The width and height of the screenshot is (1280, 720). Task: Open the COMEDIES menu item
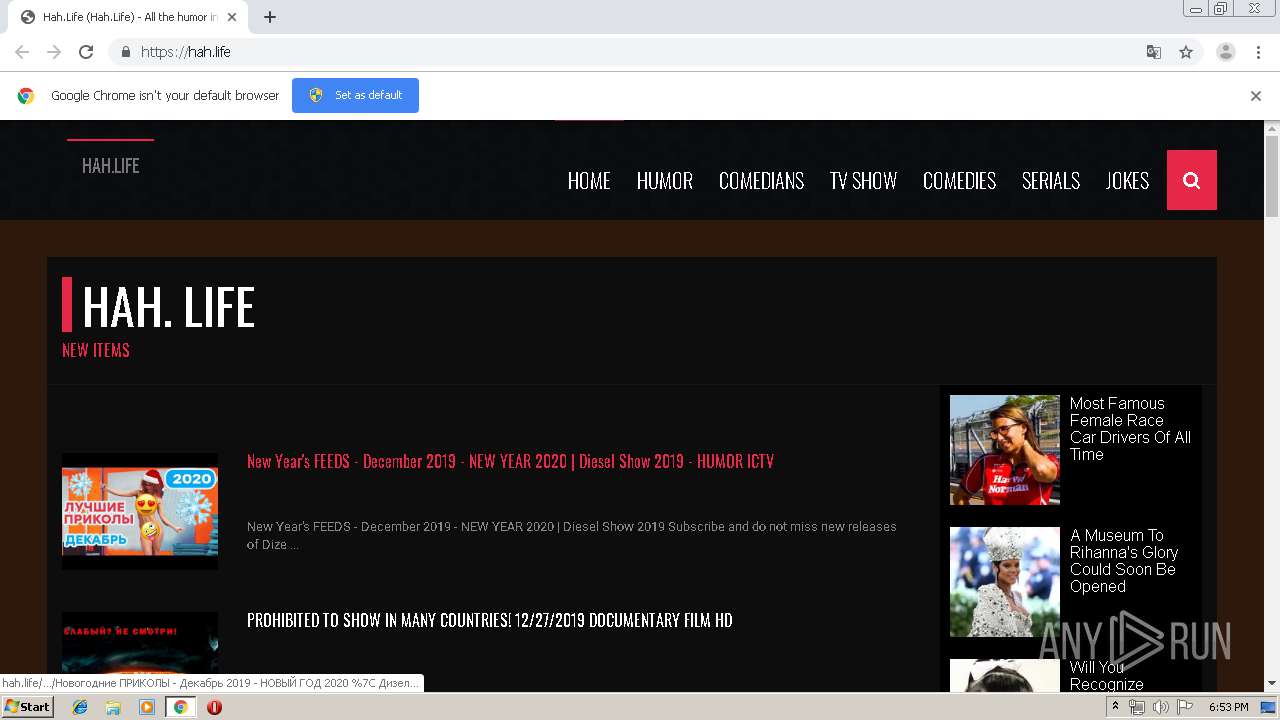(959, 181)
